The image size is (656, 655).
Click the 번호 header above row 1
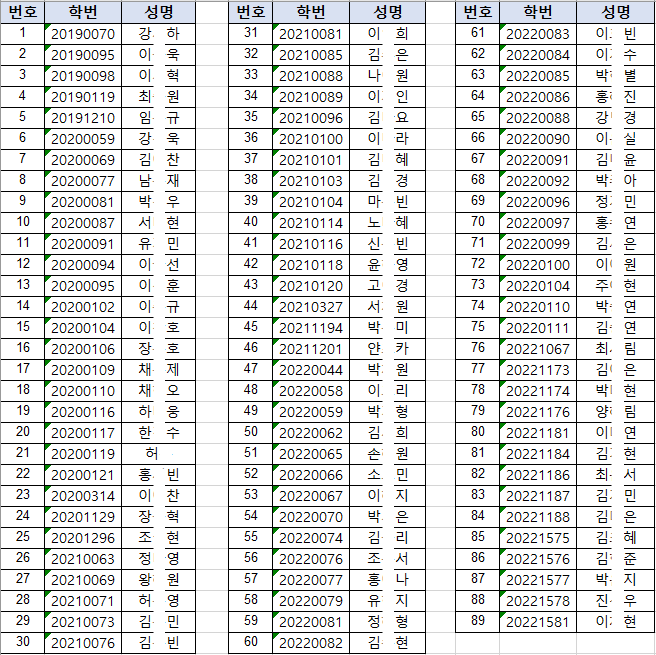23,12
